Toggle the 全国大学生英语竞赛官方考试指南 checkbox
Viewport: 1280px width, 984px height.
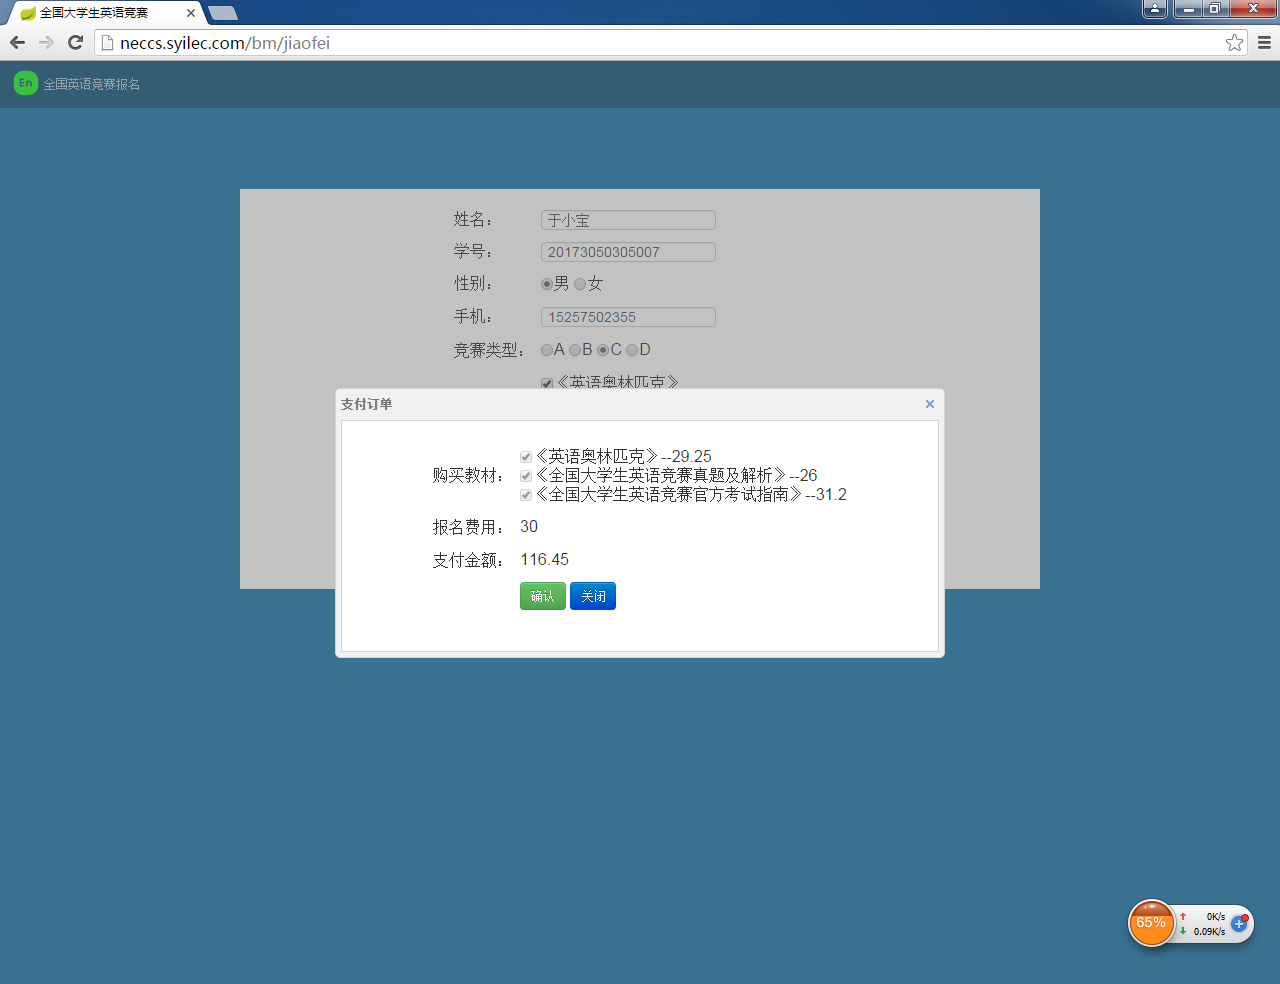pyautogui.click(x=526, y=495)
